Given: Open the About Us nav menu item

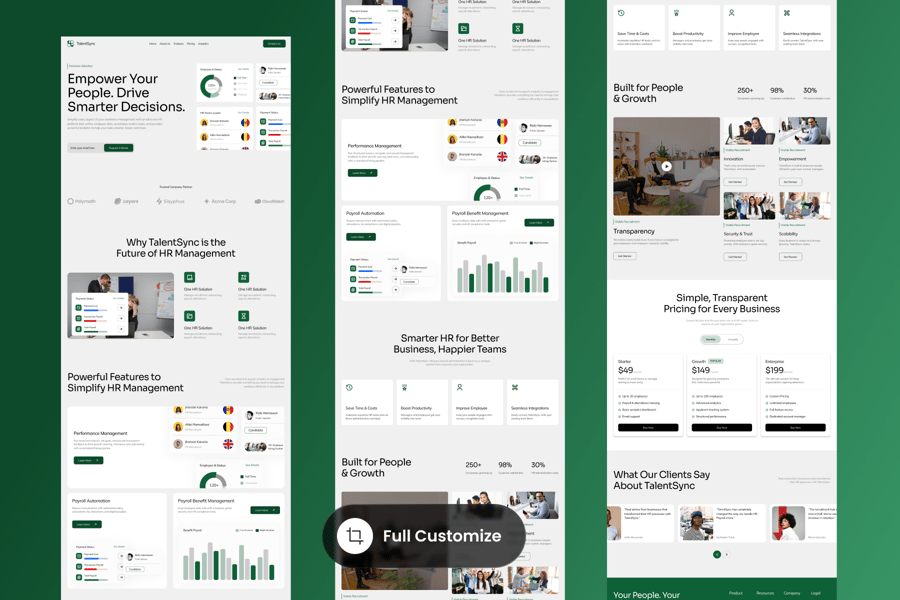Looking at the screenshot, I should (165, 44).
